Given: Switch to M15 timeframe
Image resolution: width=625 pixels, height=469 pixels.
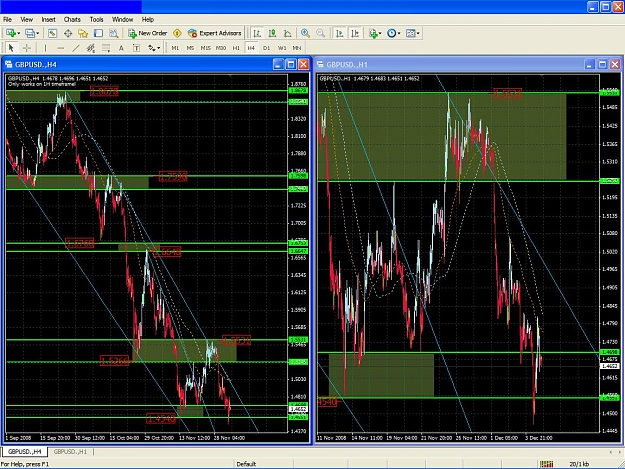Looking at the screenshot, I should click(205, 48).
